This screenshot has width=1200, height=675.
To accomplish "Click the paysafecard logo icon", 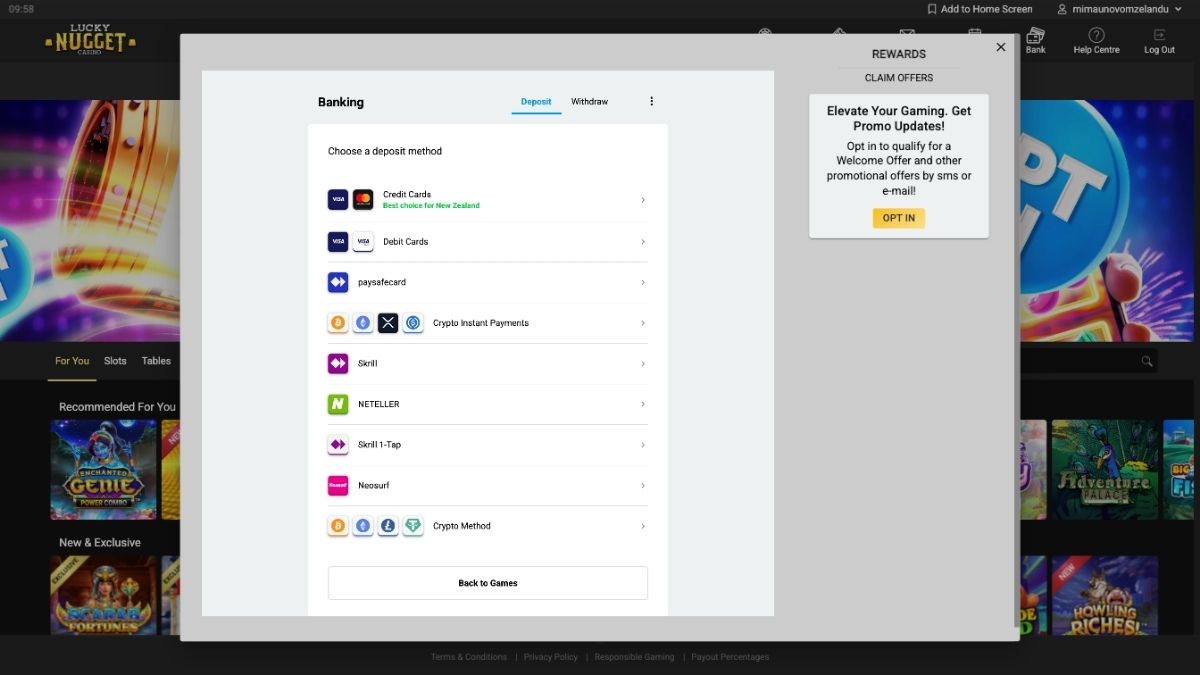I will point(338,282).
